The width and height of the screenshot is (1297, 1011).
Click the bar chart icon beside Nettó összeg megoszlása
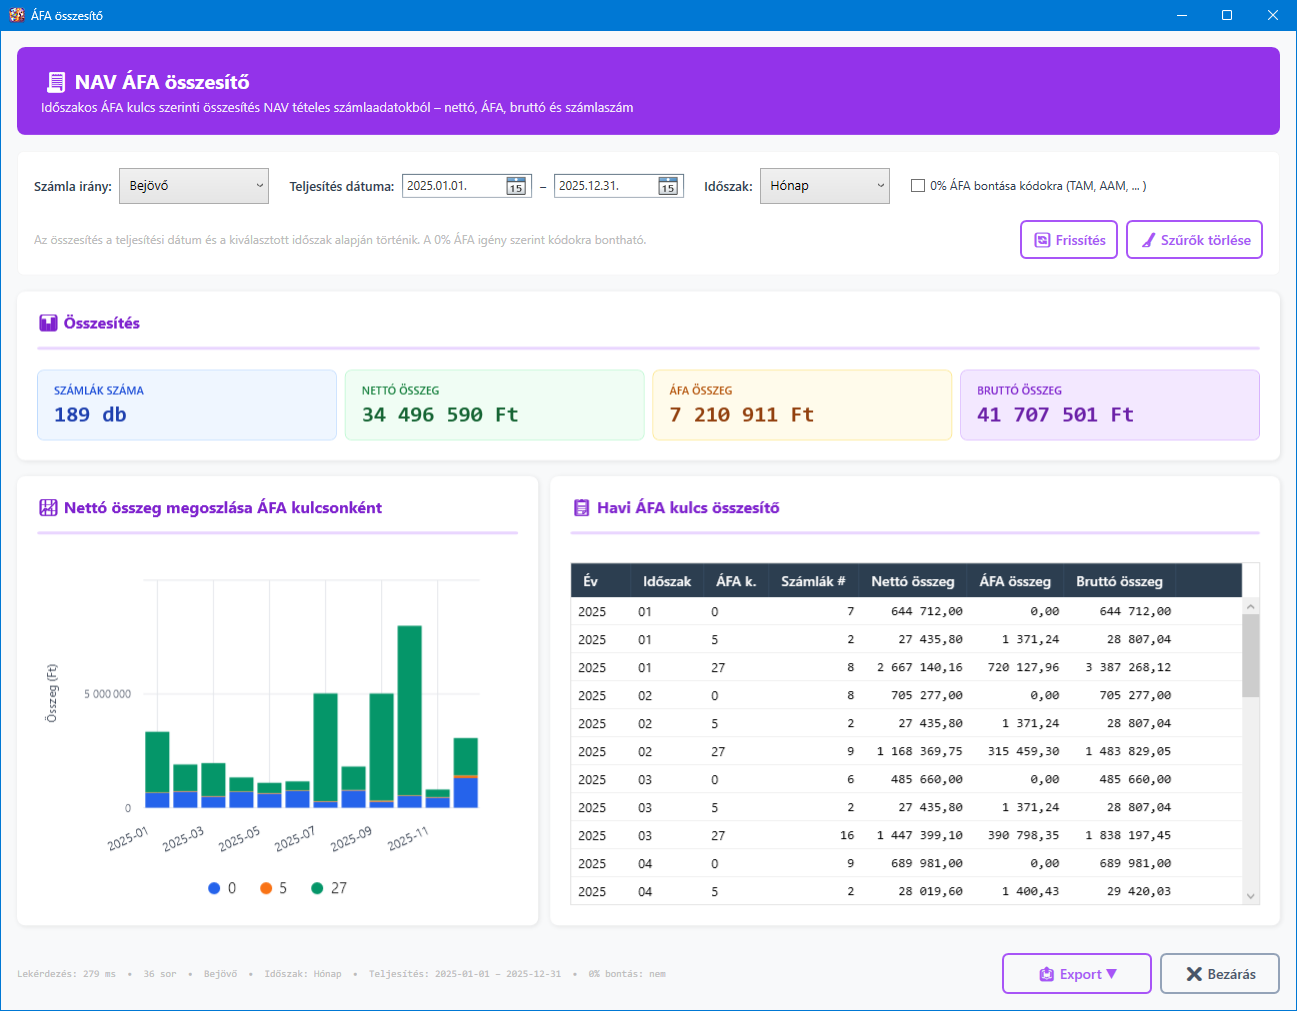click(48, 508)
